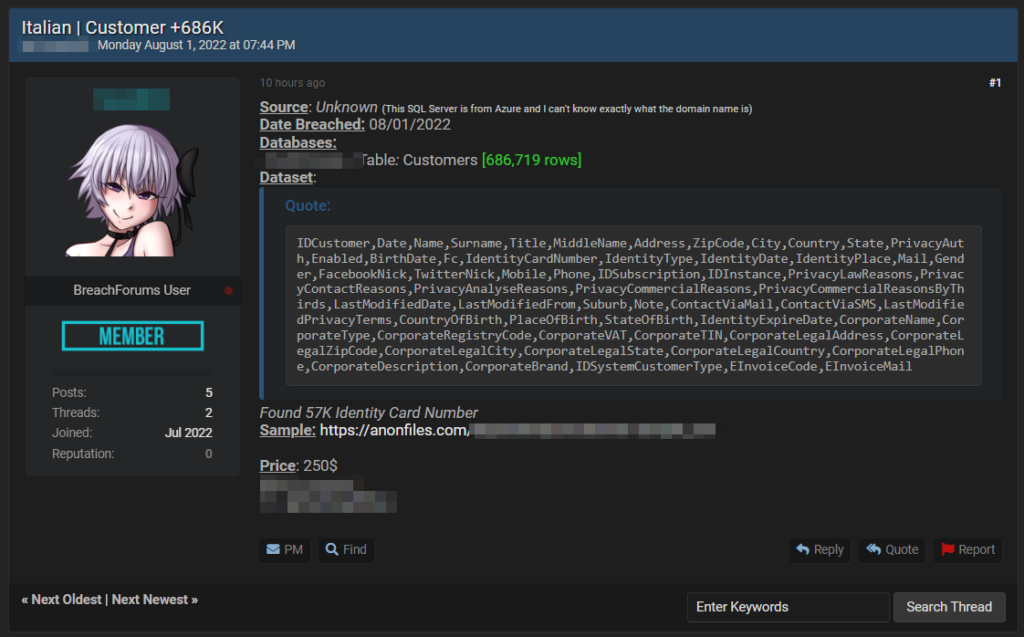
Task: Click the red flag Report button
Action: click(x=967, y=549)
